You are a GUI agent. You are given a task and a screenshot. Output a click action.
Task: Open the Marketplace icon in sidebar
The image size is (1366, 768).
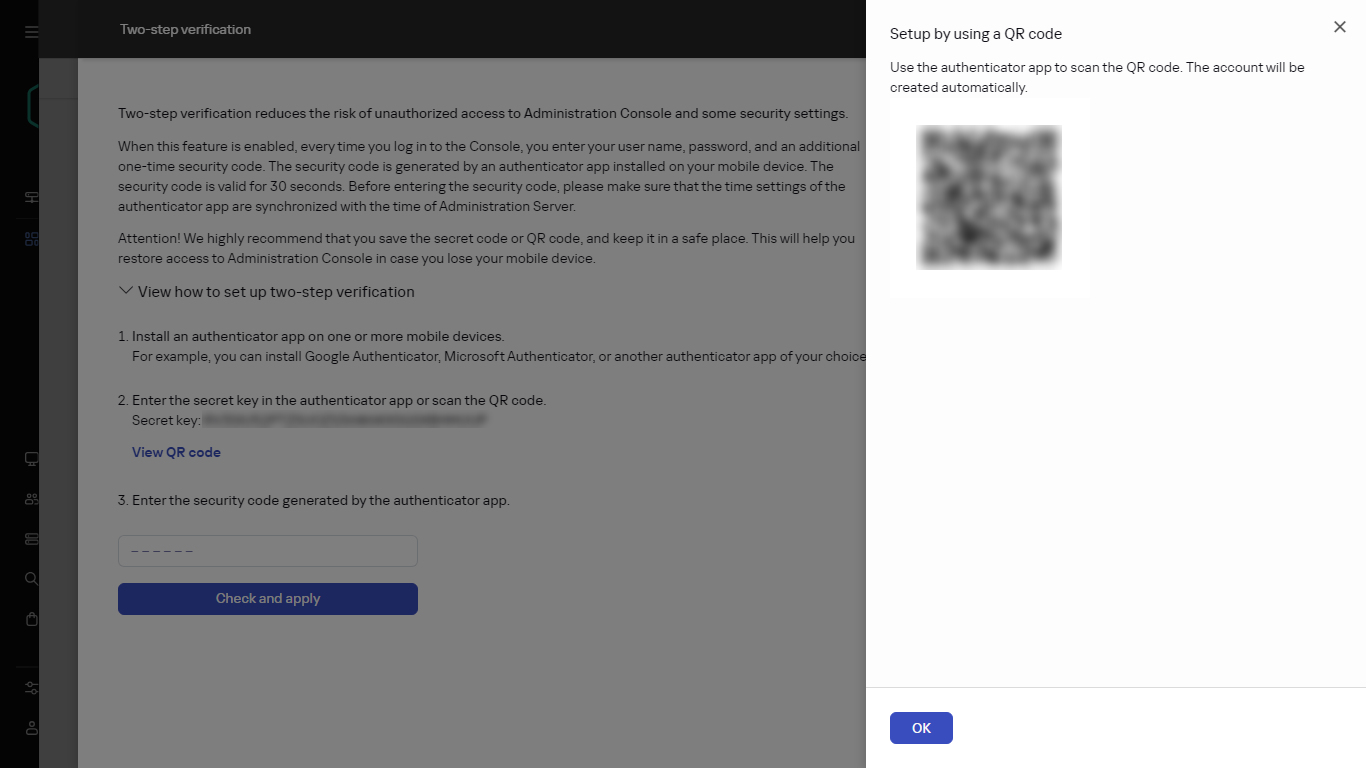[x=31, y=618]
